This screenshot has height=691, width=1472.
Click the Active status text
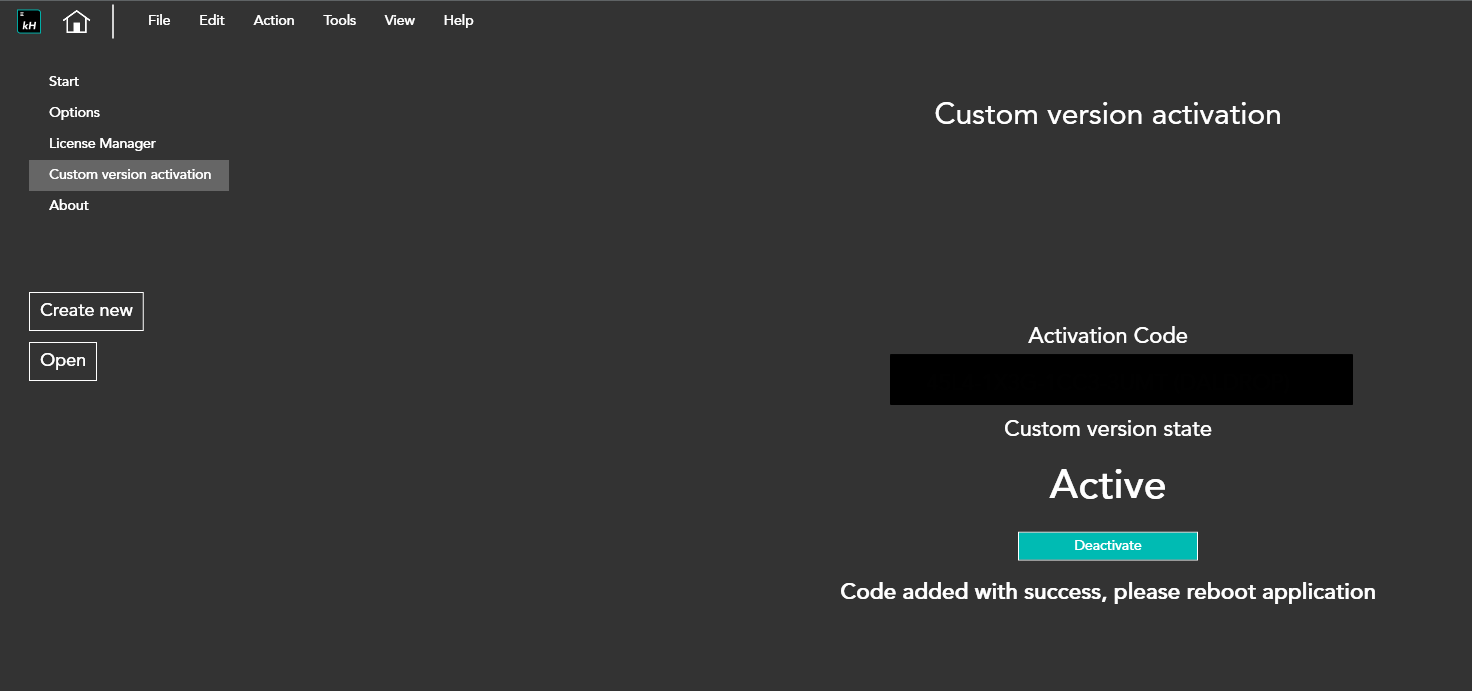pos(1107,485)
